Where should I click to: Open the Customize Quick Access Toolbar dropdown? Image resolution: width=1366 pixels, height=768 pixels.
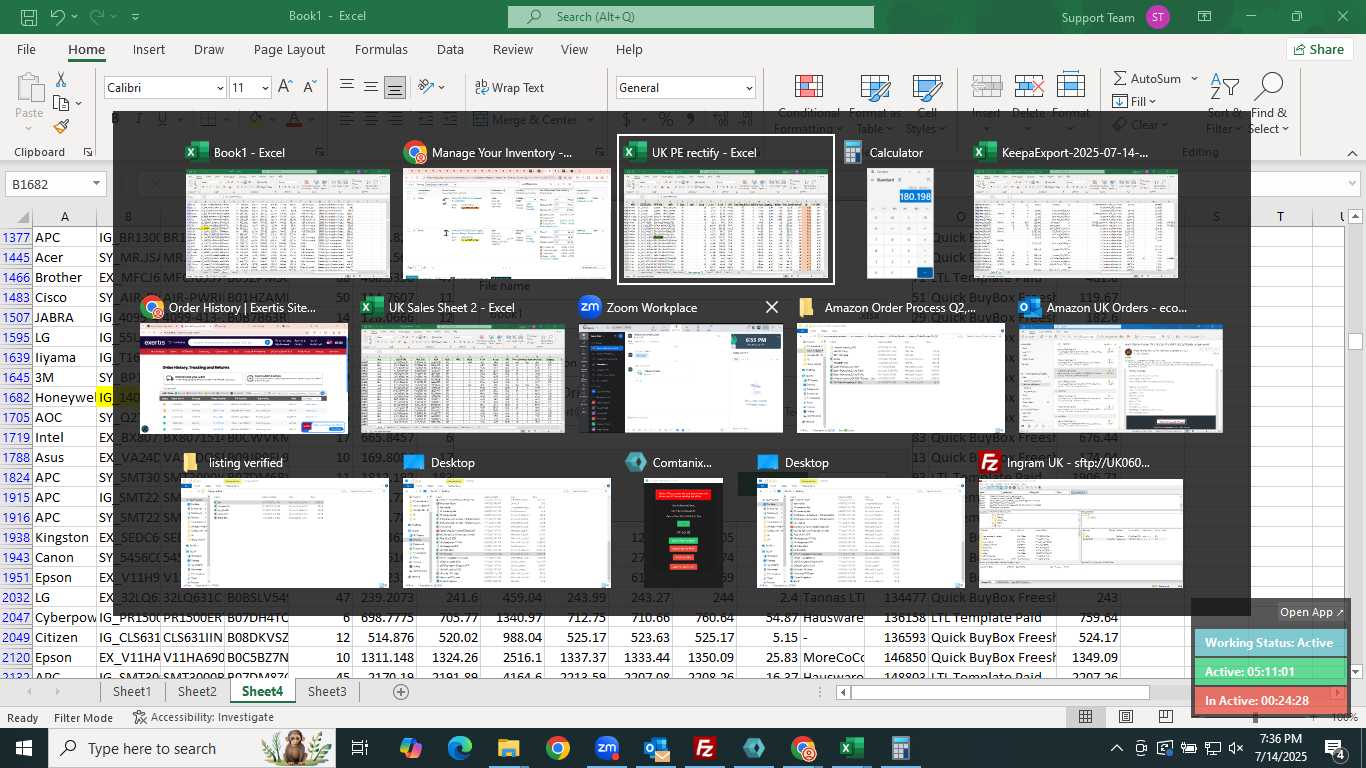[x=135, y=17]
